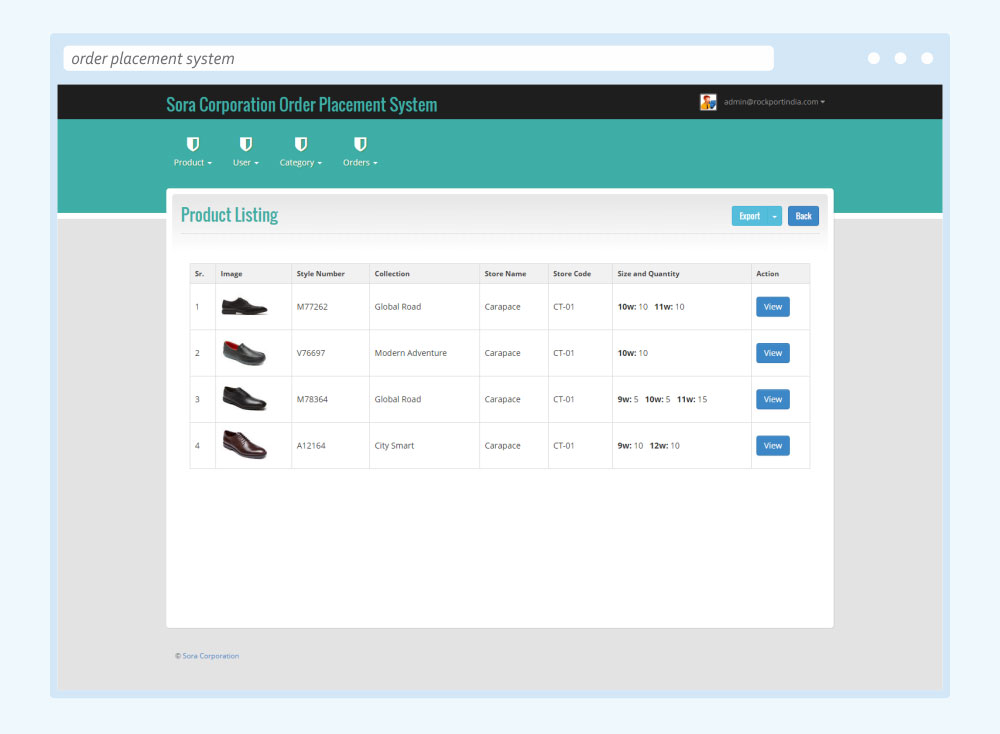Click the Category shield icon
The height and width of the screenshot is (734, 1000).
[300, 143]
